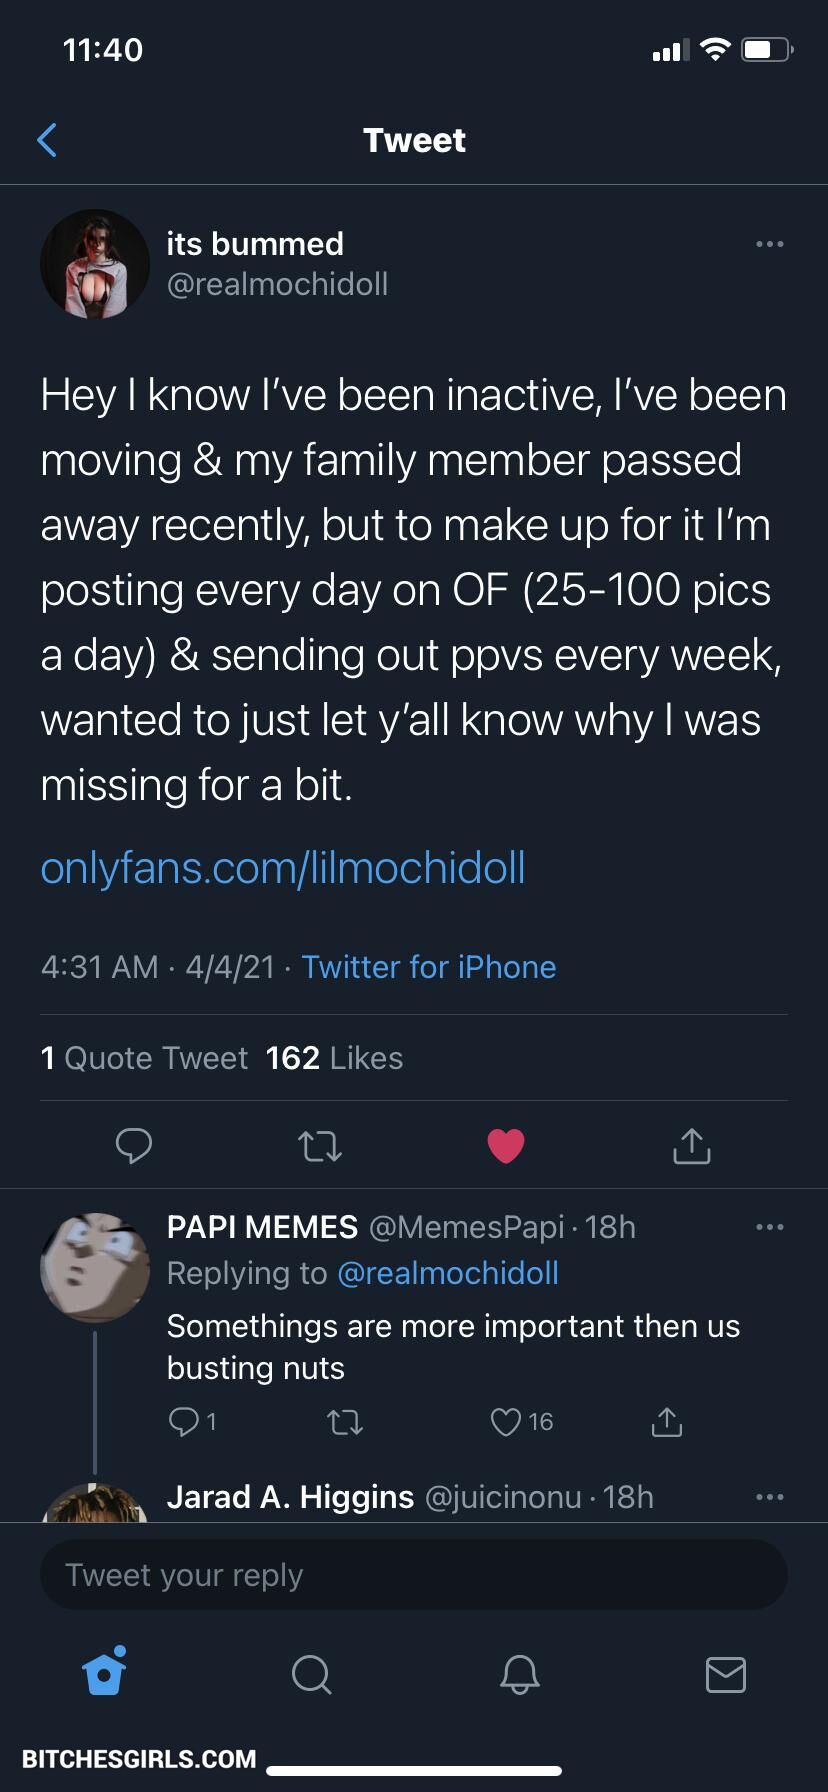The width and height of the screenshot is (828, 1792).
Task: Share the main tweet
Action: click(691, 1145)
